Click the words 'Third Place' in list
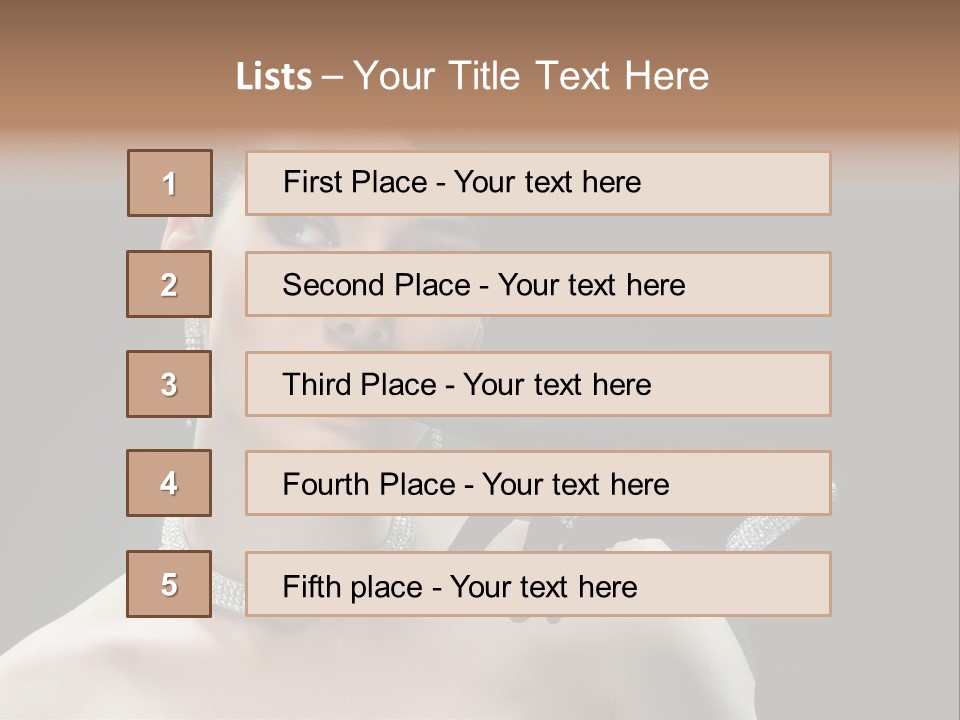Viewport: 960px width, 720px height. pos(359,384)
